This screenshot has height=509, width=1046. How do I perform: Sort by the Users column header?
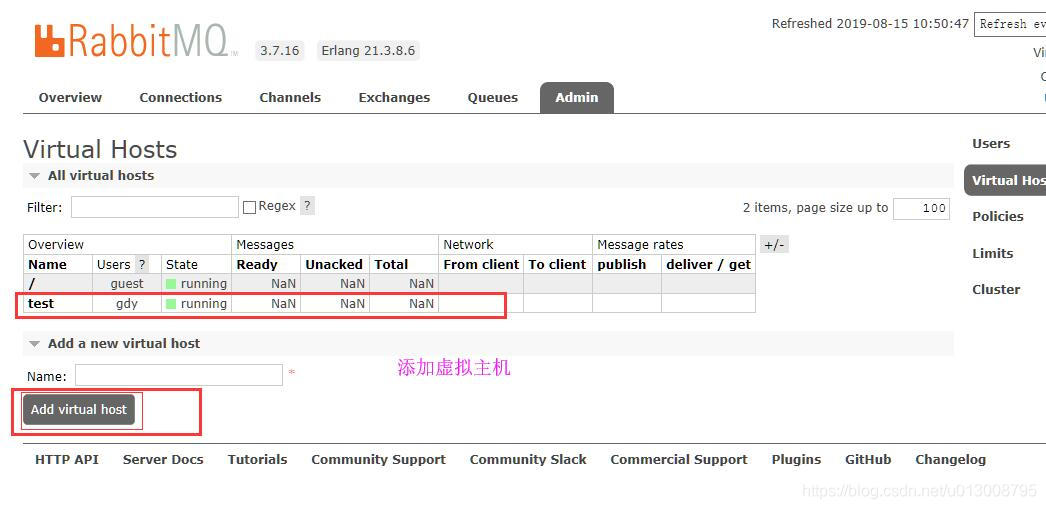pyautogui.click(x=114, y=264)
